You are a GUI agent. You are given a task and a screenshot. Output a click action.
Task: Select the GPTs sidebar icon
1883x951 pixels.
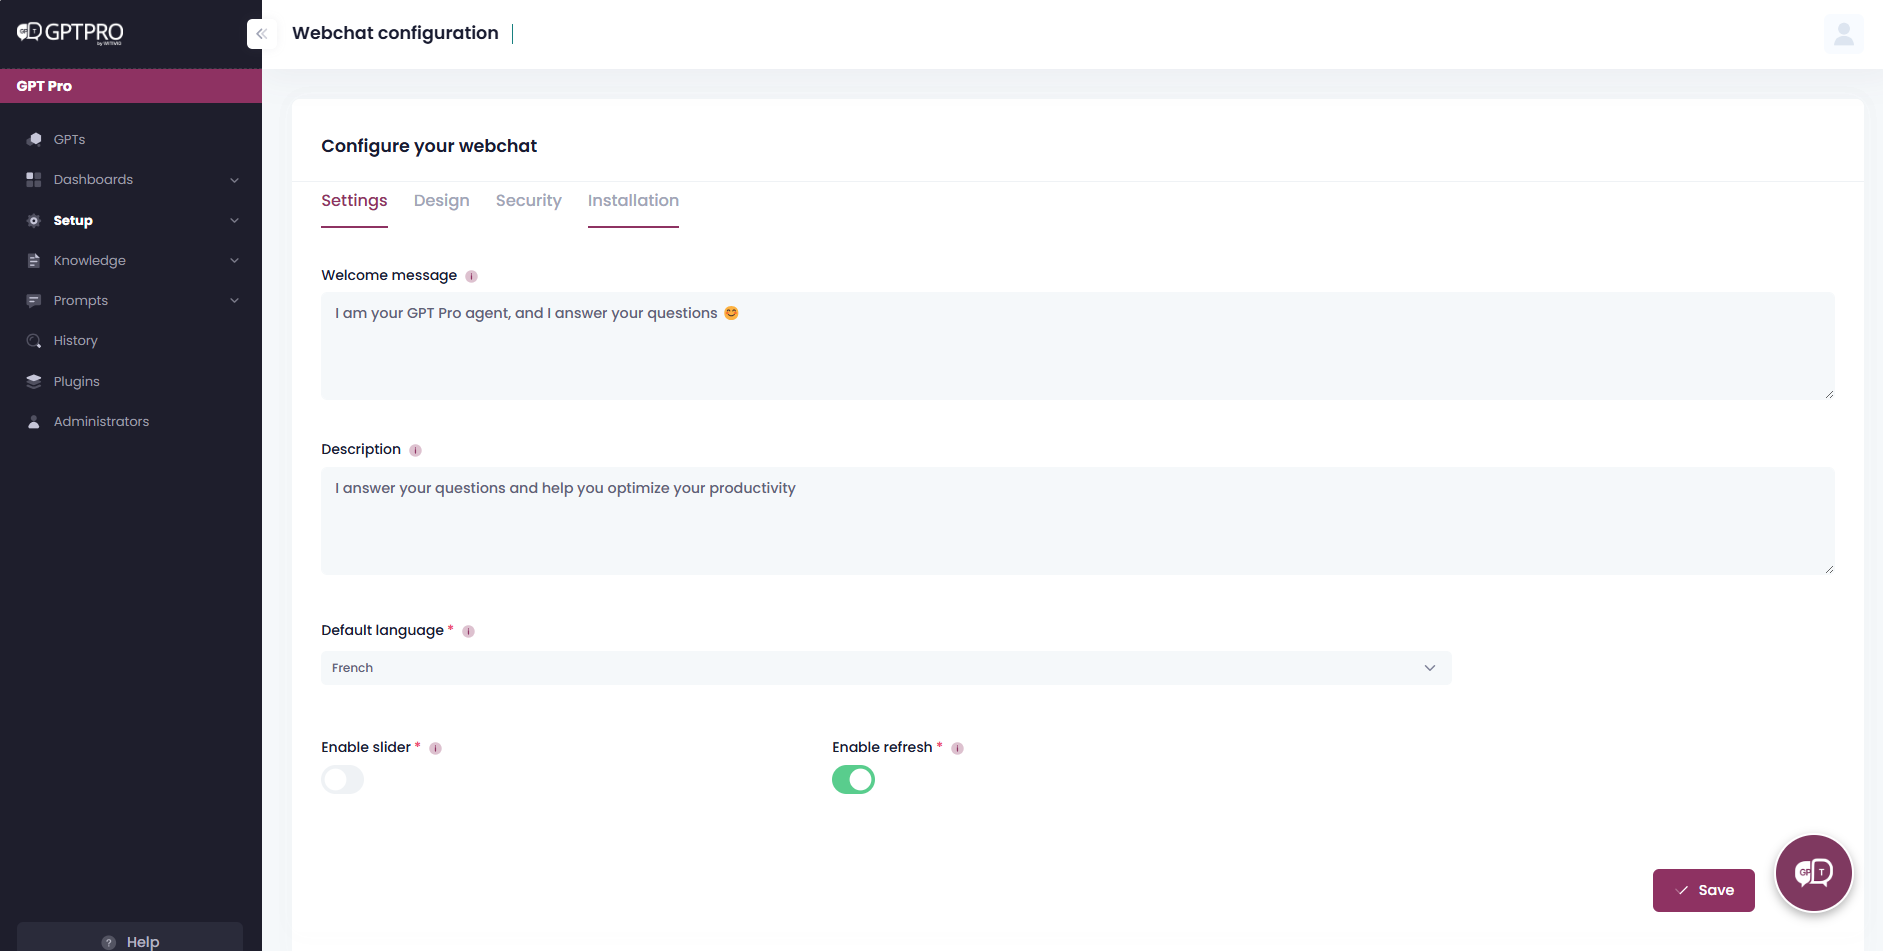tap(35, 139)
